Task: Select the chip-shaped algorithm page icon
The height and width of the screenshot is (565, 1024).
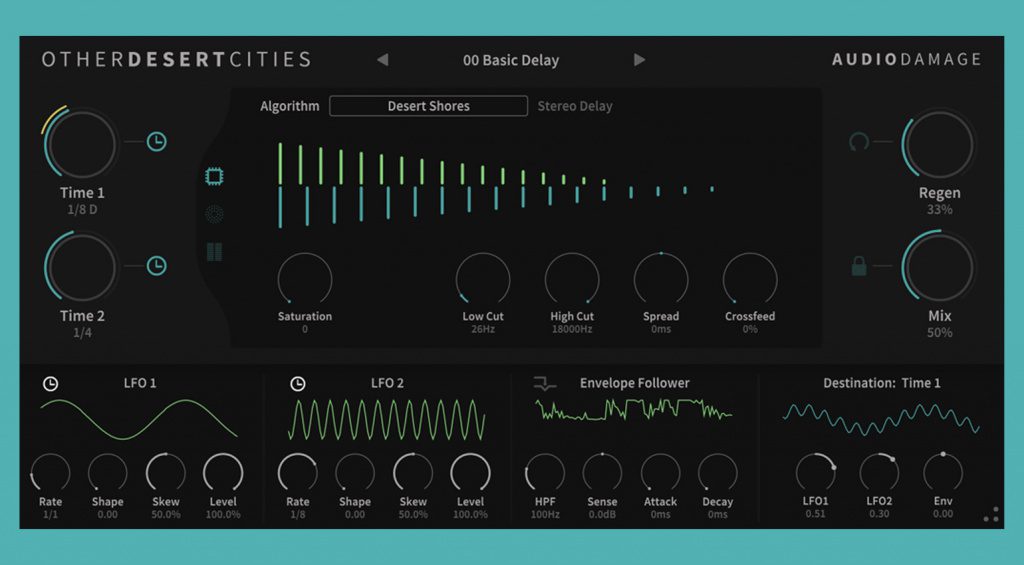Action: [214, 176]
